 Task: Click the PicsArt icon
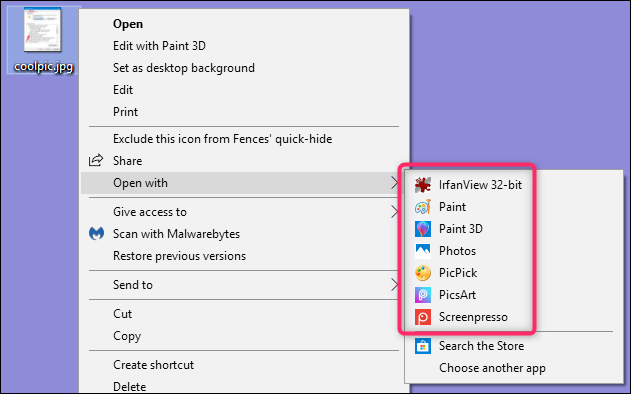(x=423, y=295)
